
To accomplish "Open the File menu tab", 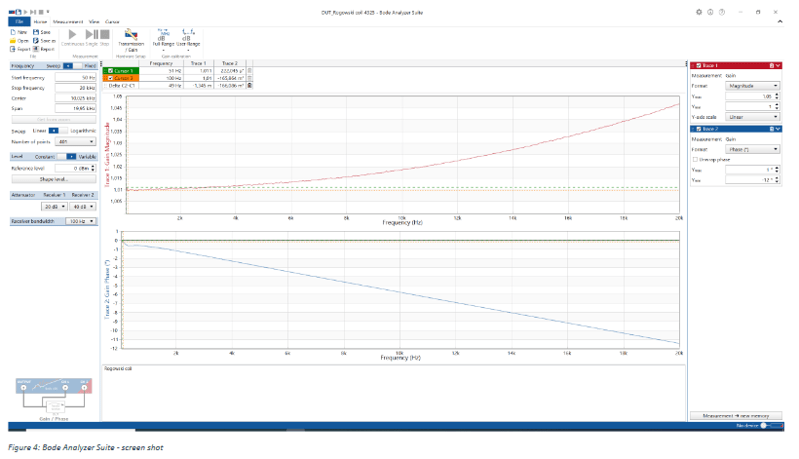I will pos(19,20).
